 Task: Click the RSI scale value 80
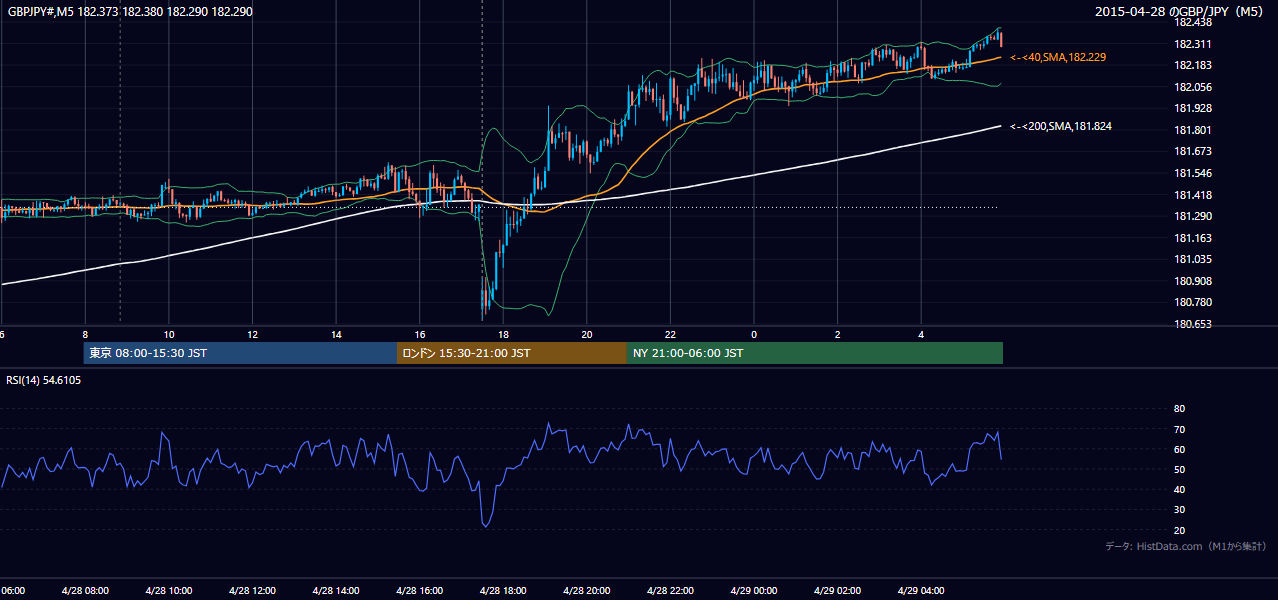(1179, 409)
